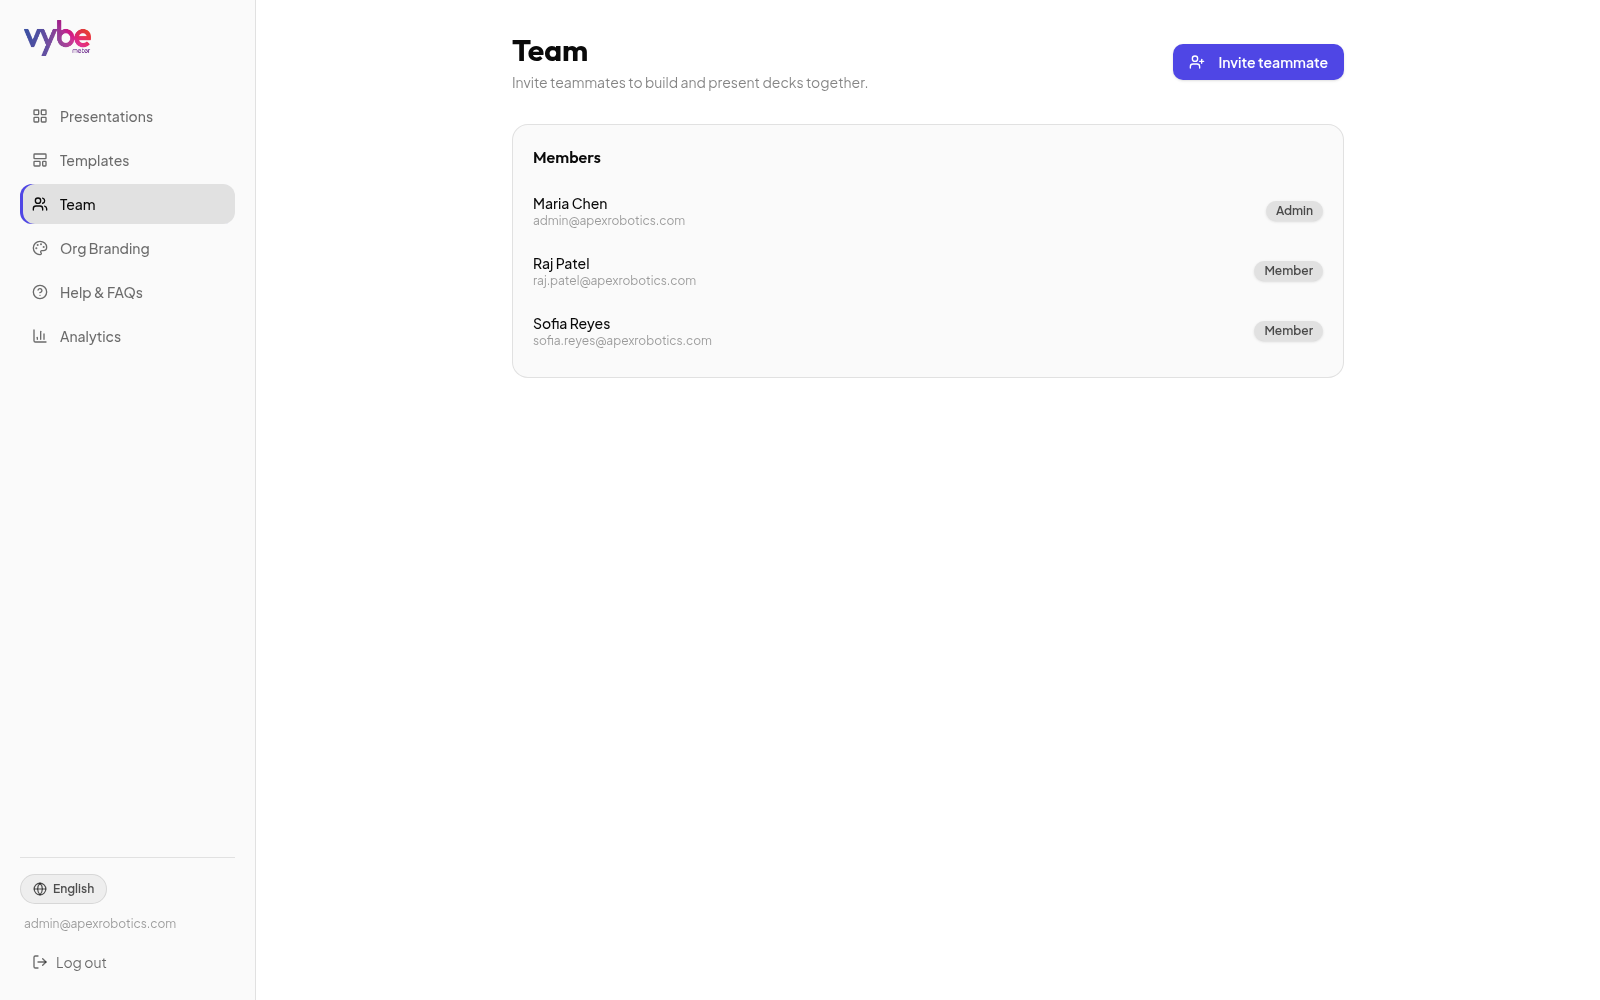Open the Presentations section

click(x=127, y=116)
